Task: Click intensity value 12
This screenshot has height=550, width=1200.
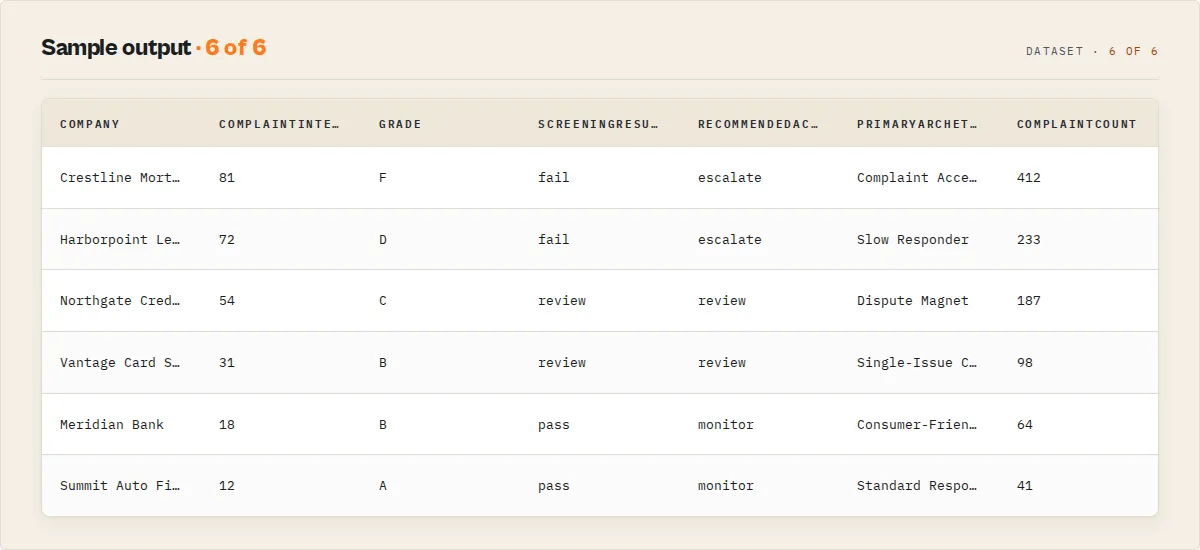Action: point(227,486)
